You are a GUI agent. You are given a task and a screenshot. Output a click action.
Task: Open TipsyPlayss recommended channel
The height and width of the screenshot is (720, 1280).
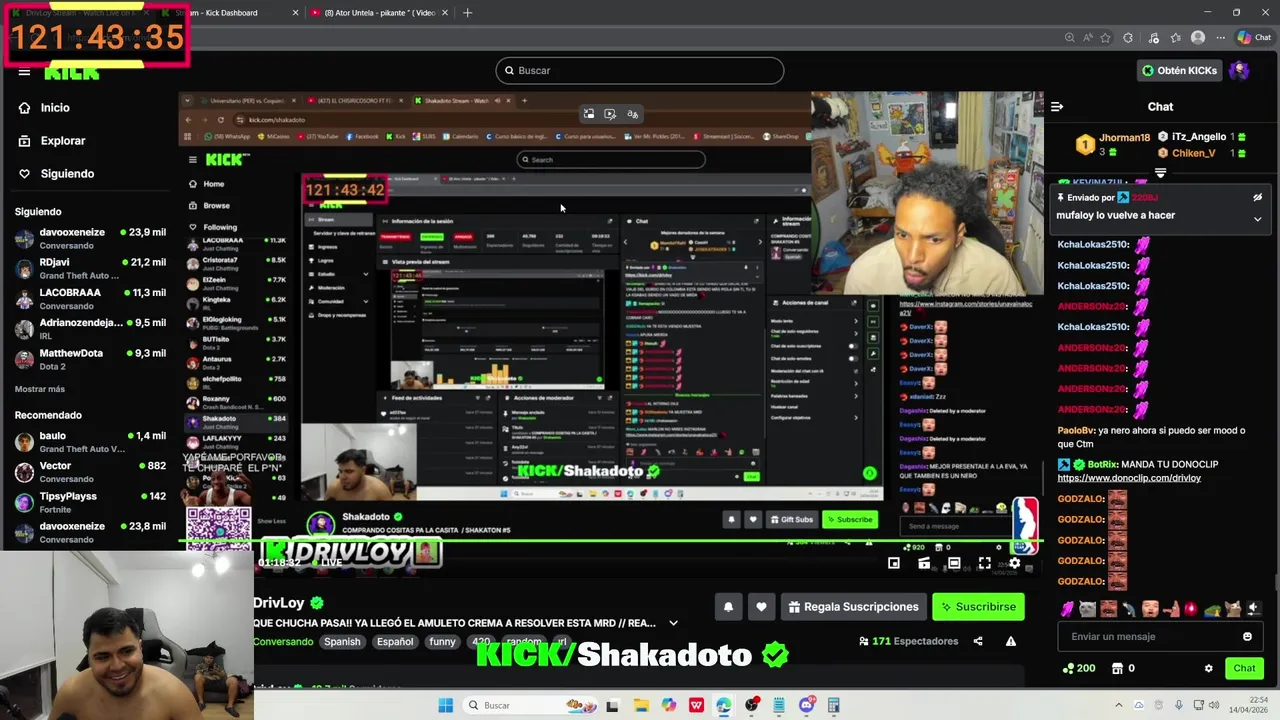click(x=90, y=502)
